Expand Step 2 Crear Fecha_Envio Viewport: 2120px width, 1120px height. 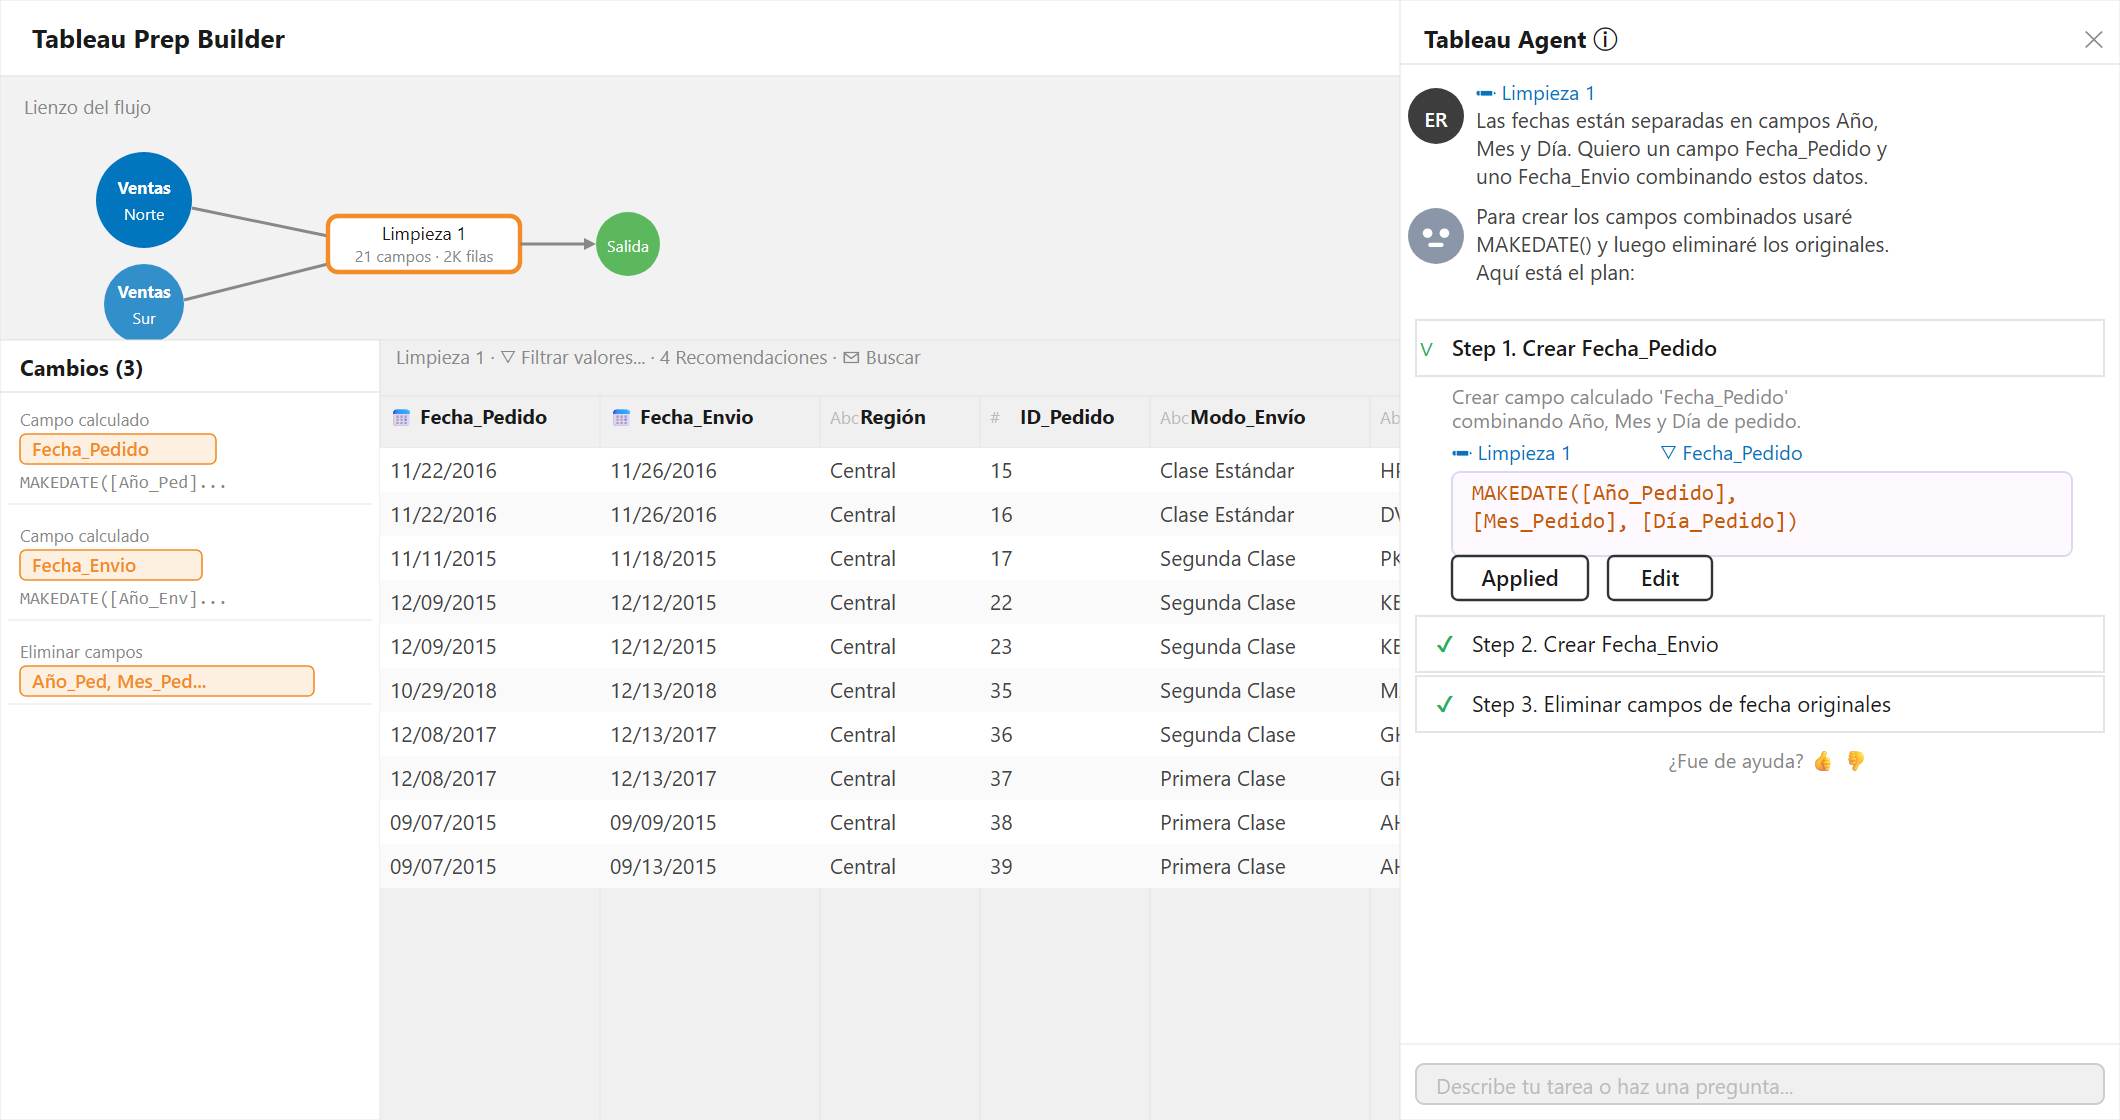tap(1760, 644)
